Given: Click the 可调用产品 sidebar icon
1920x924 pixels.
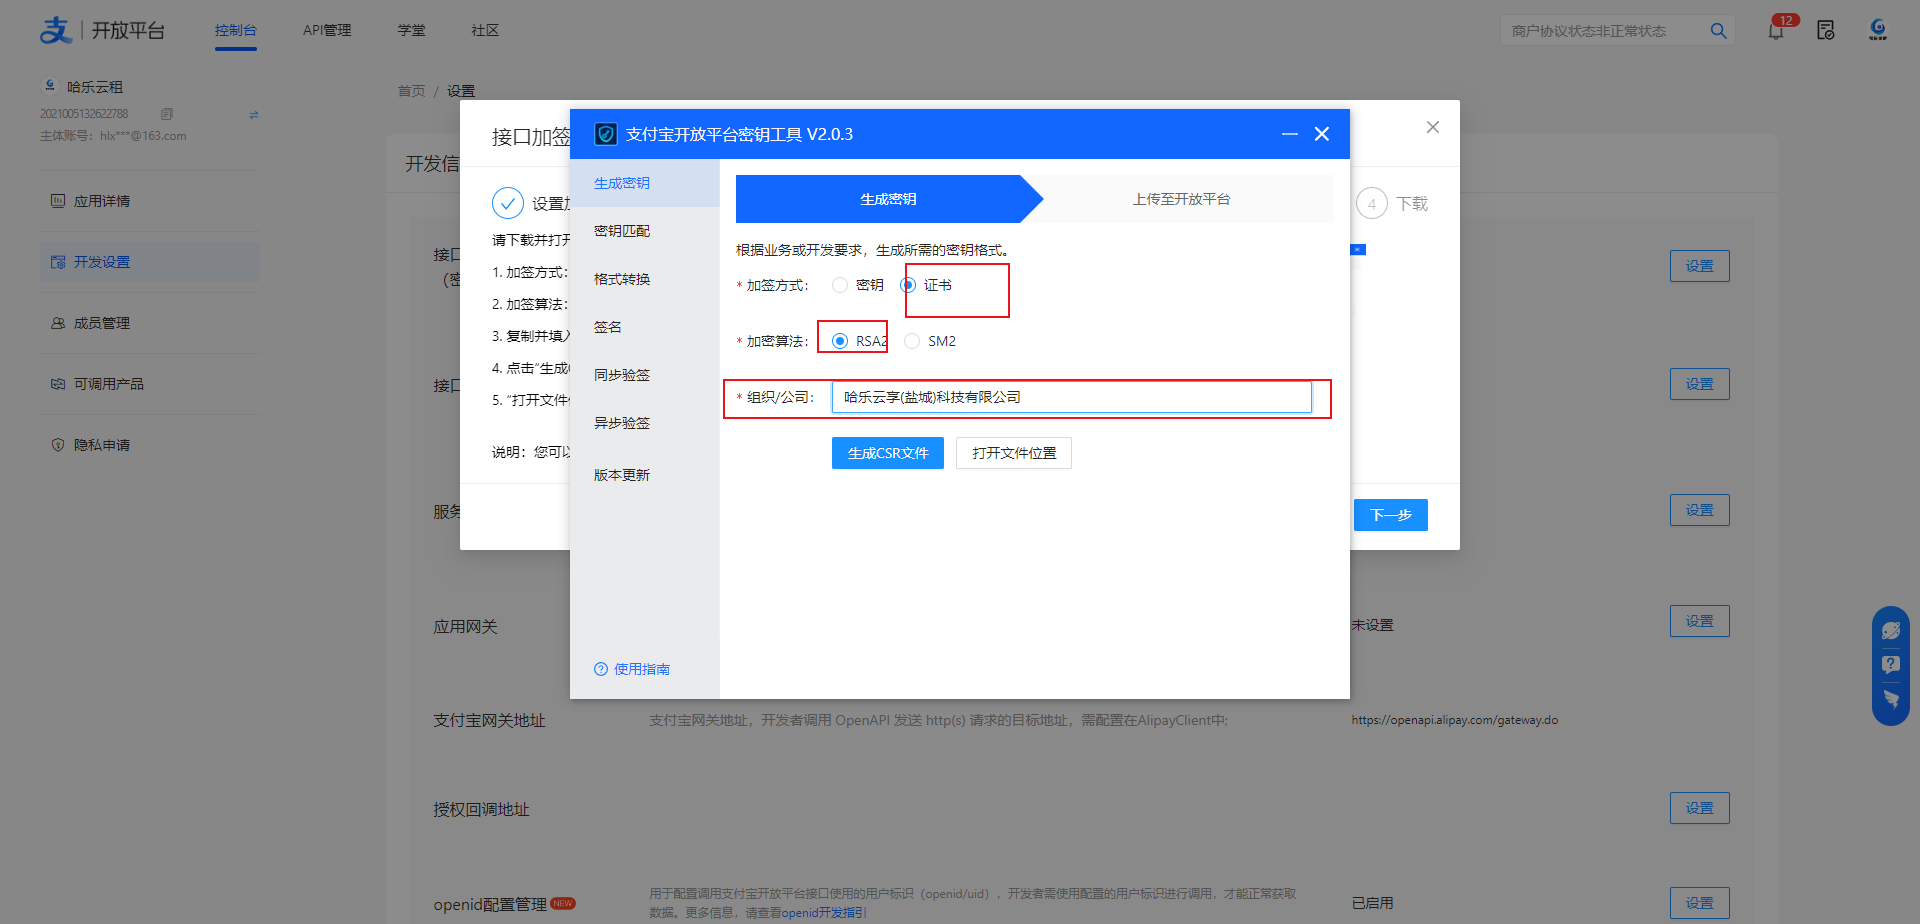Looking at the screenshot, I should 58,384.
